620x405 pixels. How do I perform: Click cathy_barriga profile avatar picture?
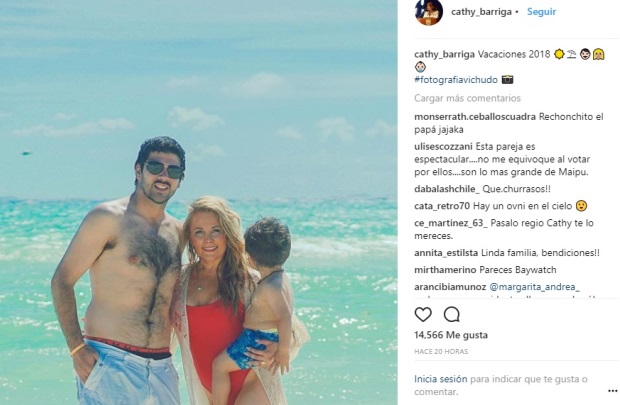click(429, 12)
